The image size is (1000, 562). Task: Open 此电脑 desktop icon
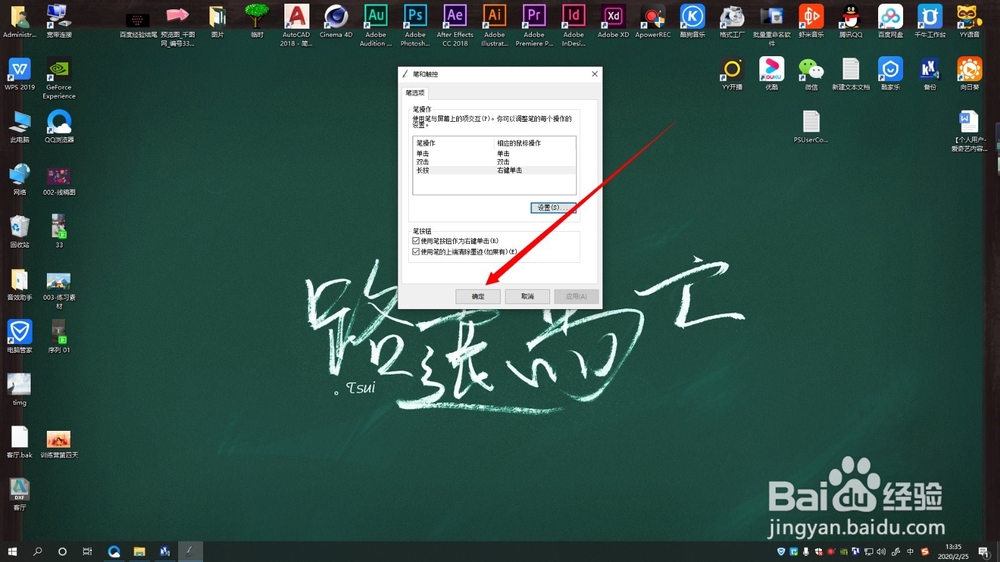20,126
